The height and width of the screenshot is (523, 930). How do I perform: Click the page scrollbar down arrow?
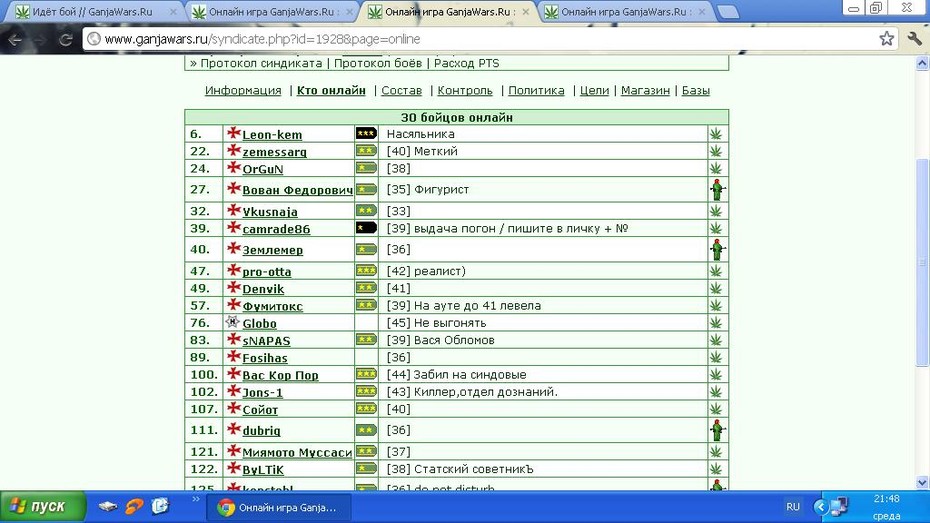(922, 482)
